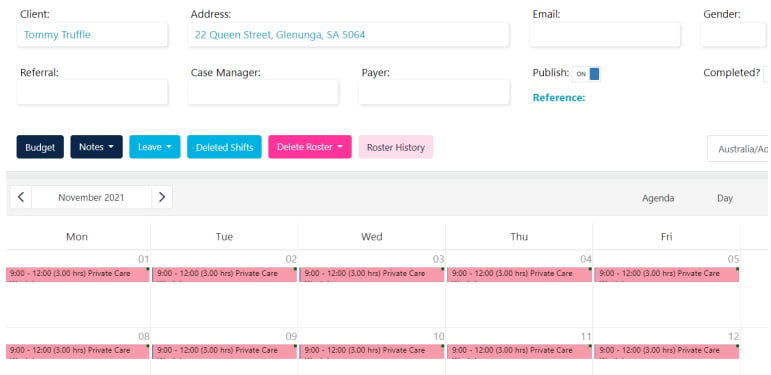View Deleted Shifts
The image size is (771, 375).
[224, 147]
